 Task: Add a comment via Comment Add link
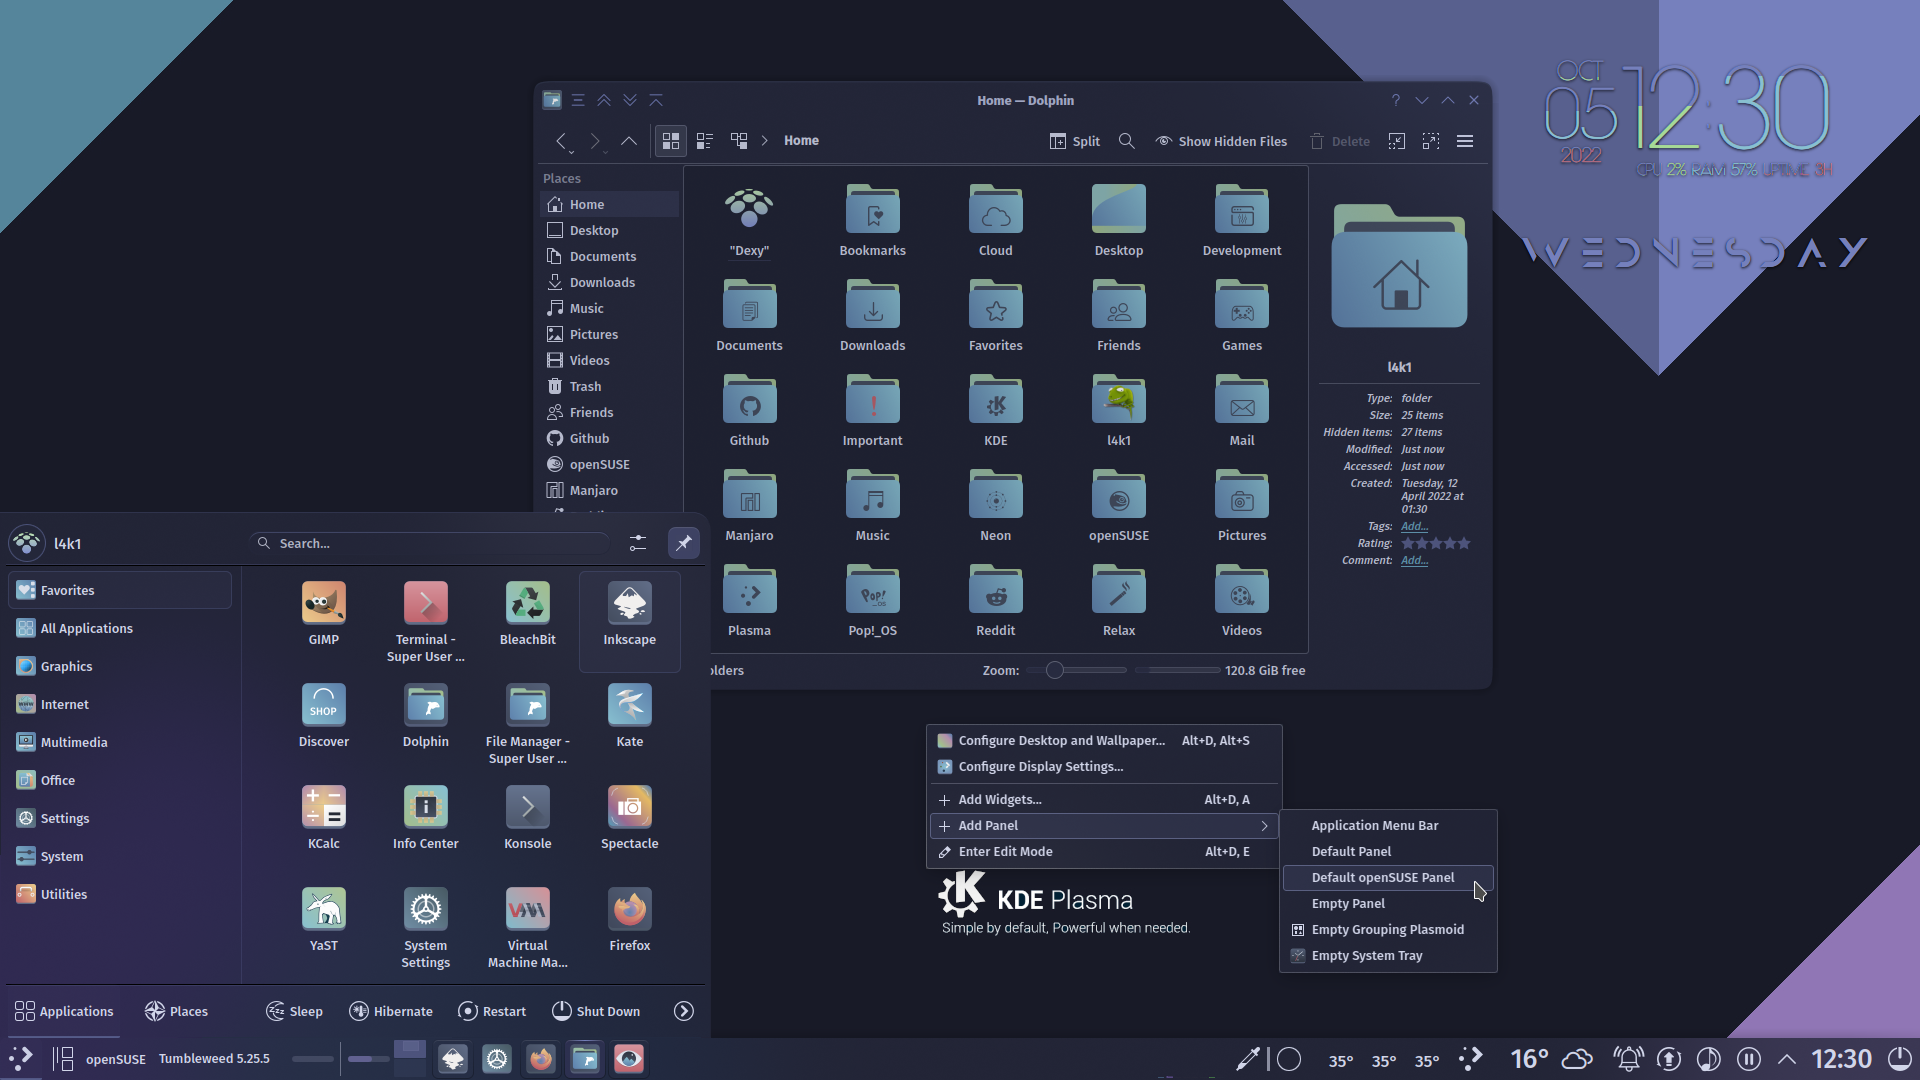(x=1414, y=560)
